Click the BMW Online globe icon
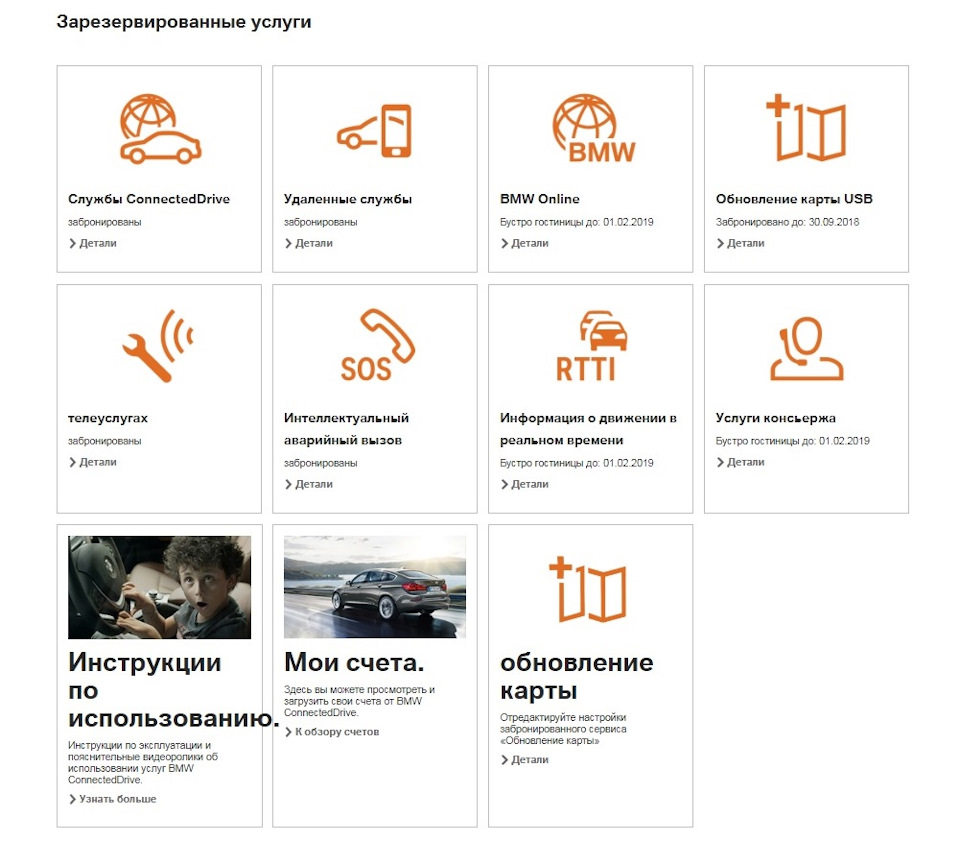This screenshot has height=841, width=960. click(593, 129)
